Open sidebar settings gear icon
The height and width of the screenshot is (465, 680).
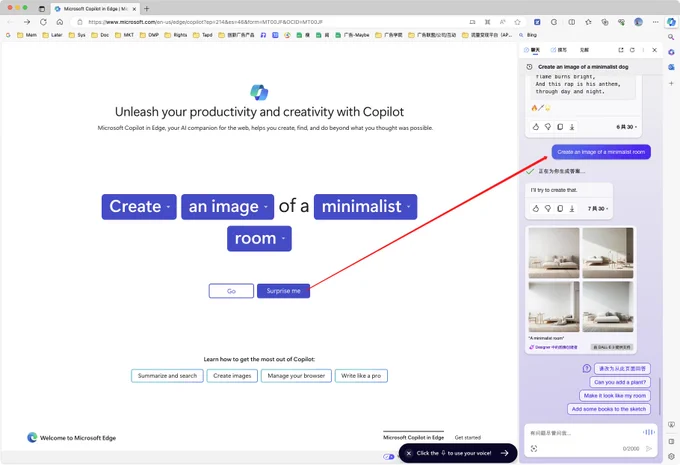671,456
